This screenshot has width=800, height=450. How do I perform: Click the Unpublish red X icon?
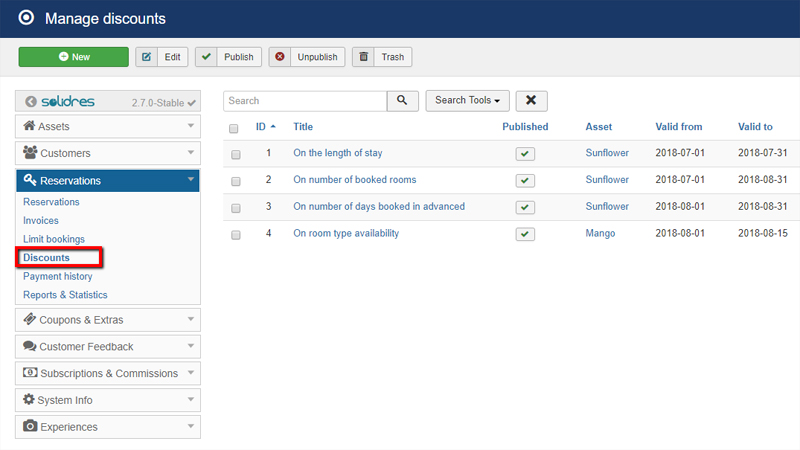pyautogui.click(x=280, y=57)
